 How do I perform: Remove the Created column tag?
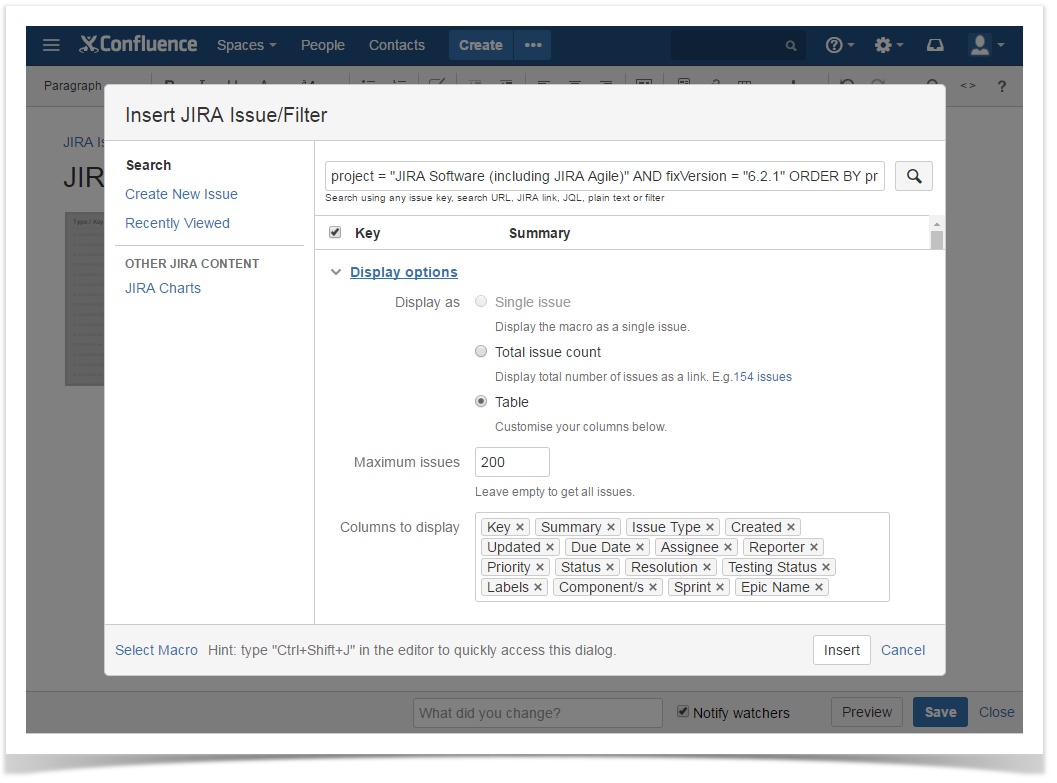[x=791, y=528]
